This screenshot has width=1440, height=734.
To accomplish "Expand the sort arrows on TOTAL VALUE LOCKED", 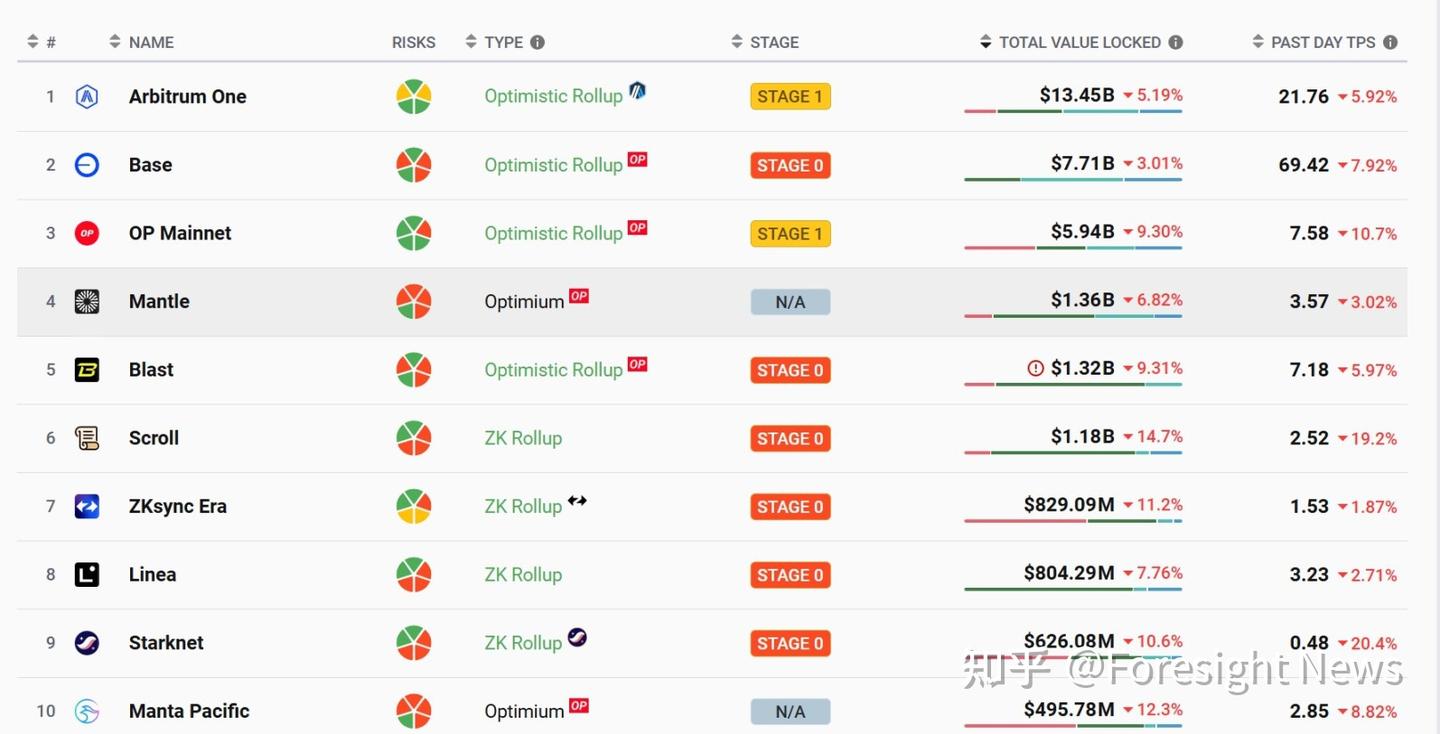I will (986, 42).
